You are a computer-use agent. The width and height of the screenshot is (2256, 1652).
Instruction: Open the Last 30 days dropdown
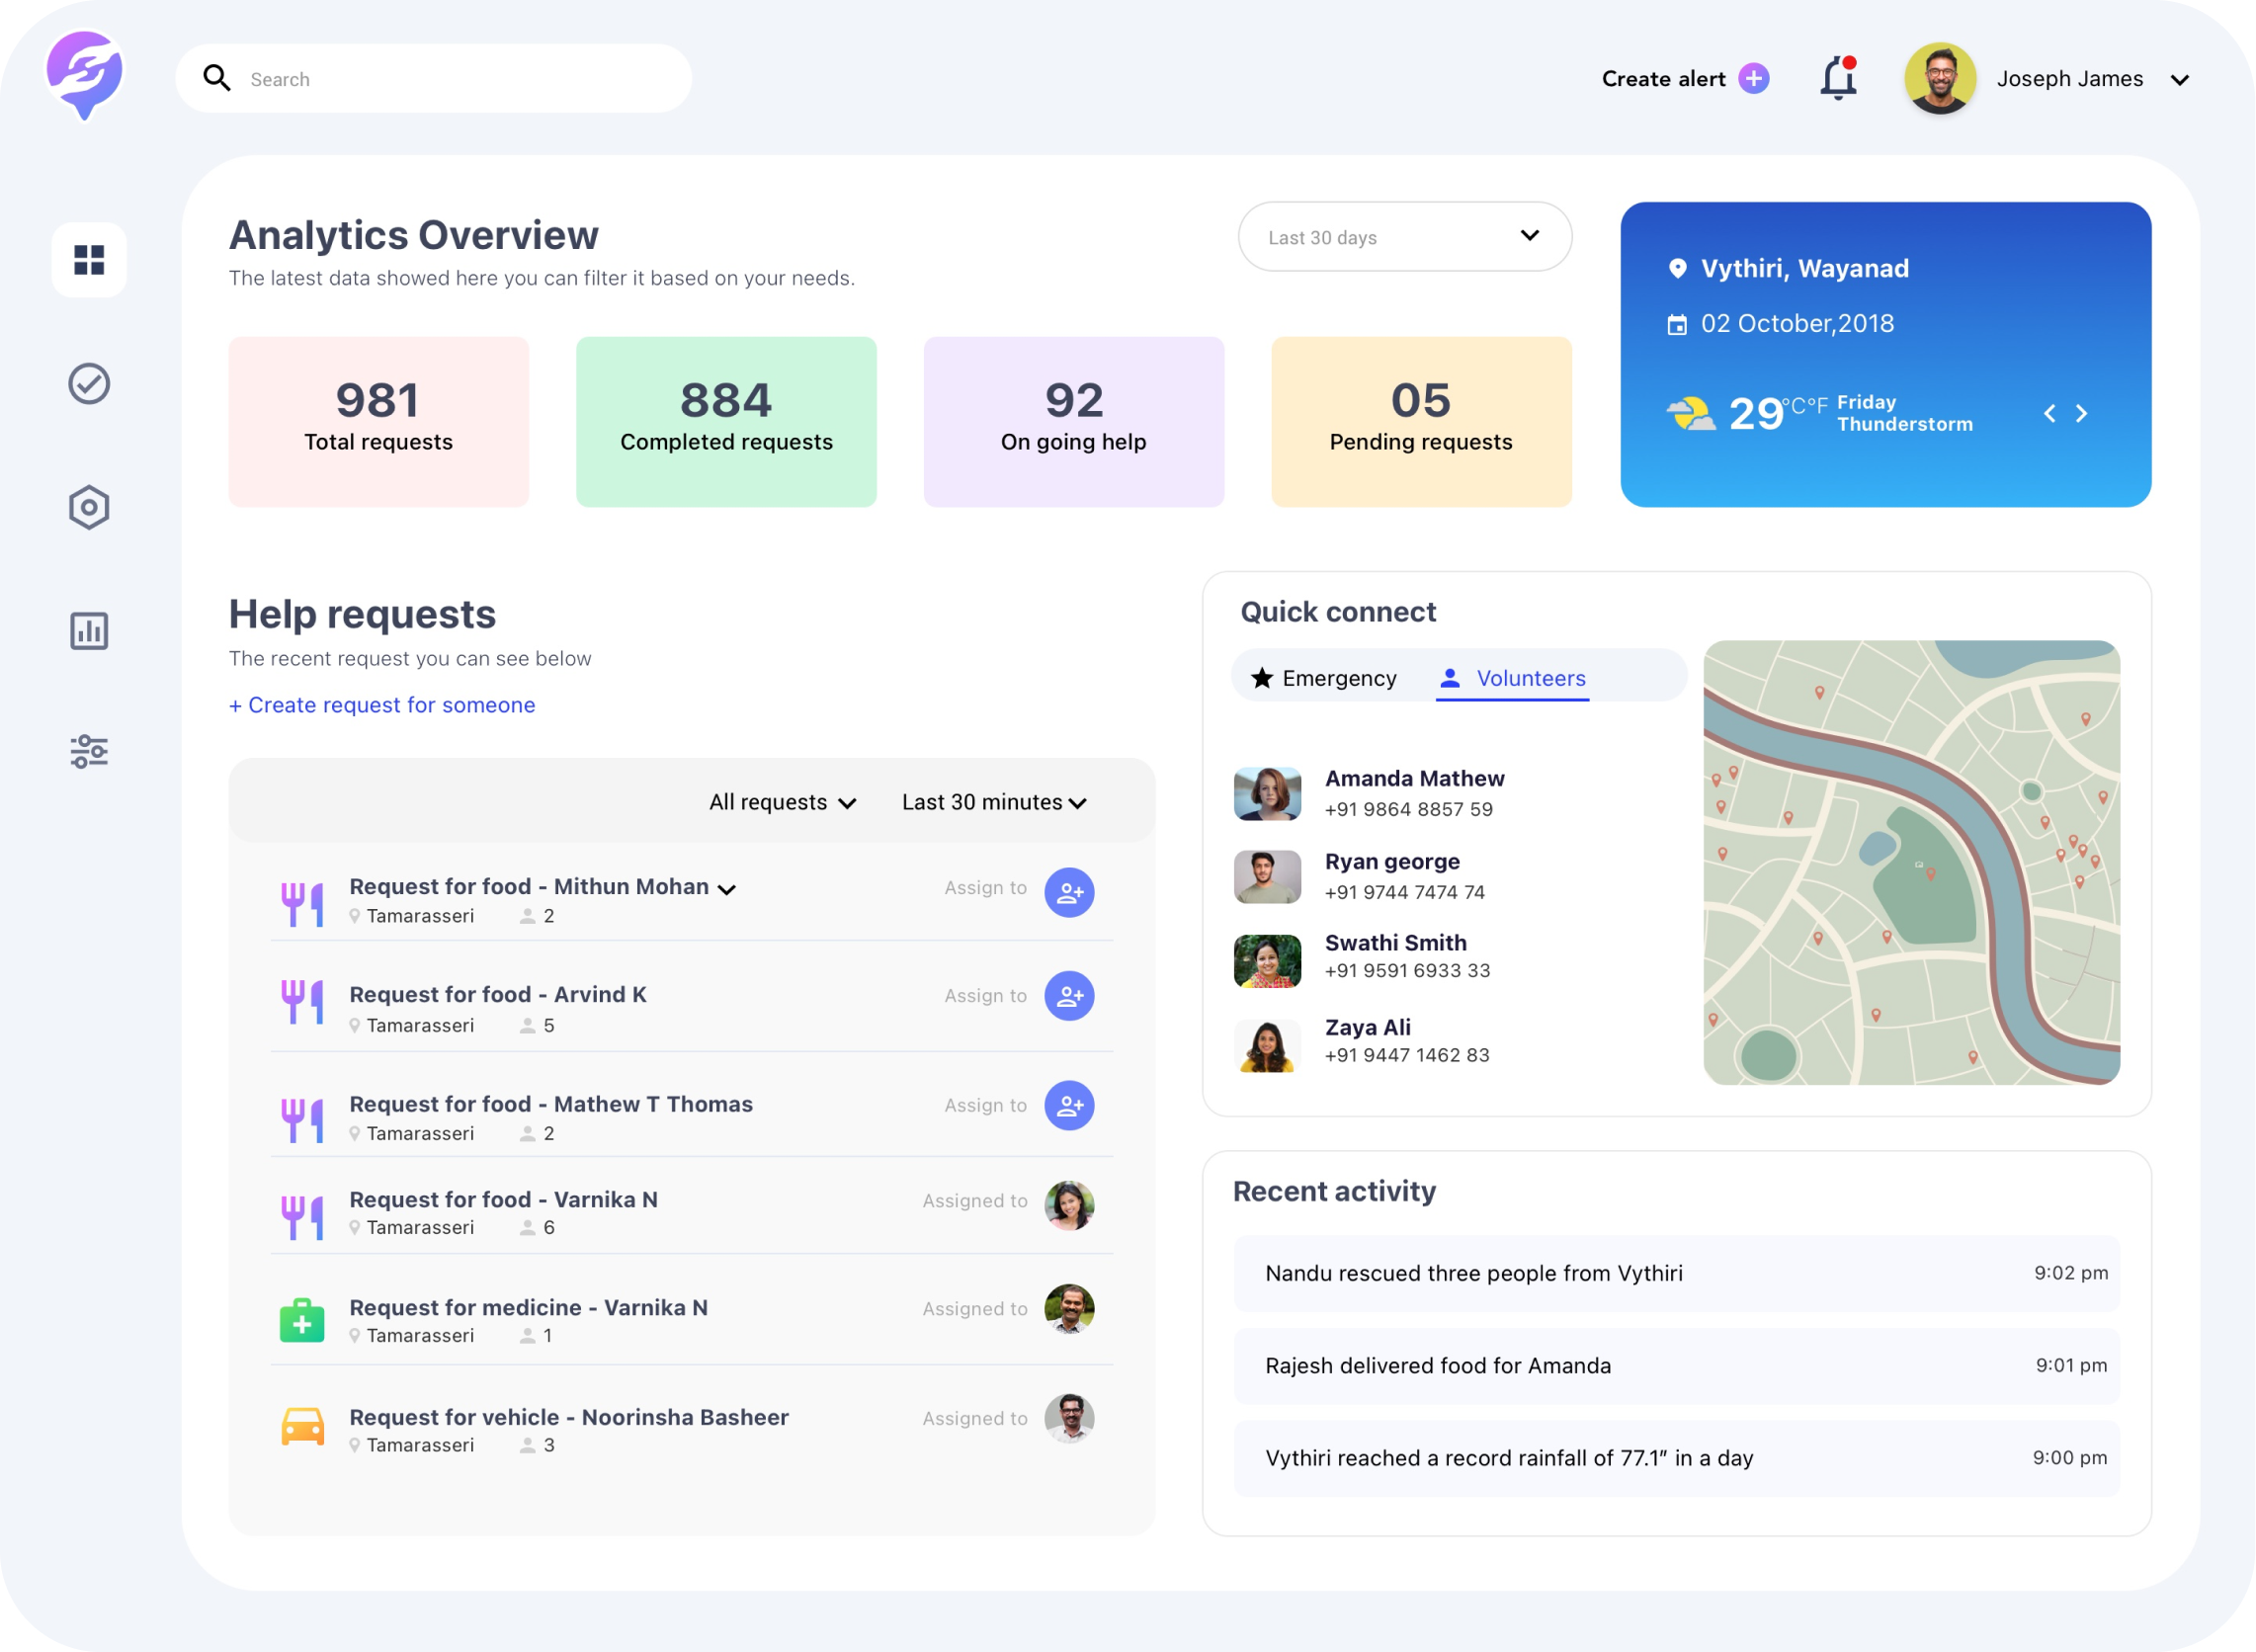coord(1404,237)
